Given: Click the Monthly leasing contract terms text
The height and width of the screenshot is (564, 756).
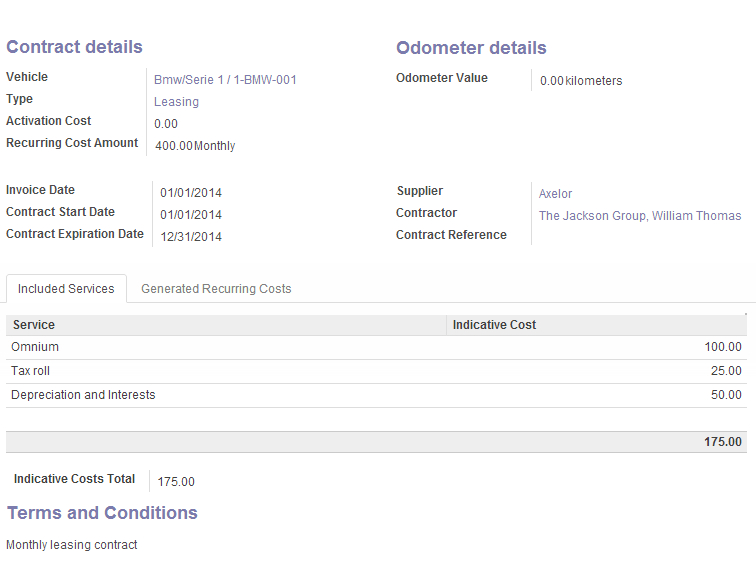Looking at the screenshot, I should click(x=72, y=545).
